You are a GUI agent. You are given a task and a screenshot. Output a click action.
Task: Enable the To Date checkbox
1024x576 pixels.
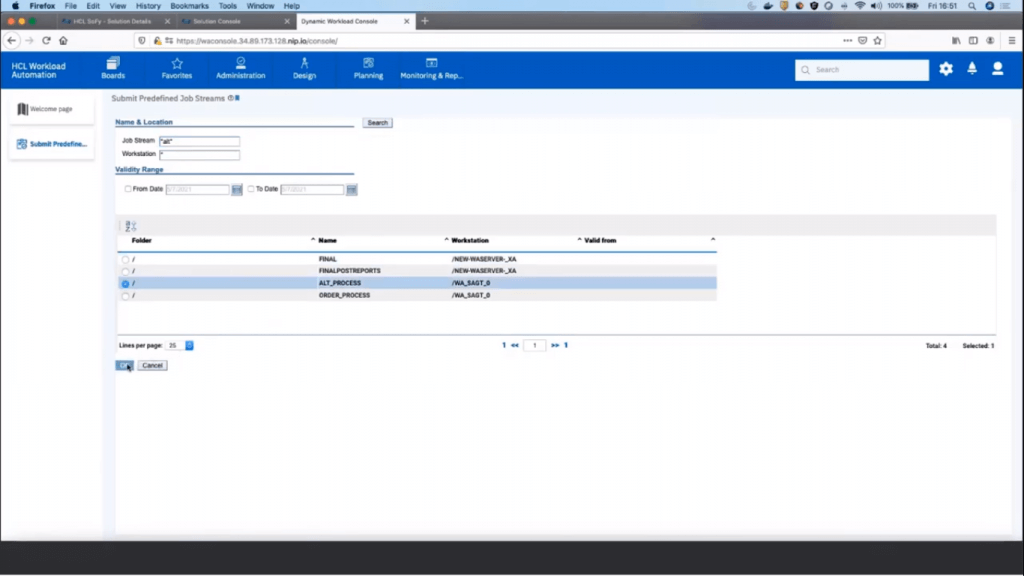pos(250,189)
